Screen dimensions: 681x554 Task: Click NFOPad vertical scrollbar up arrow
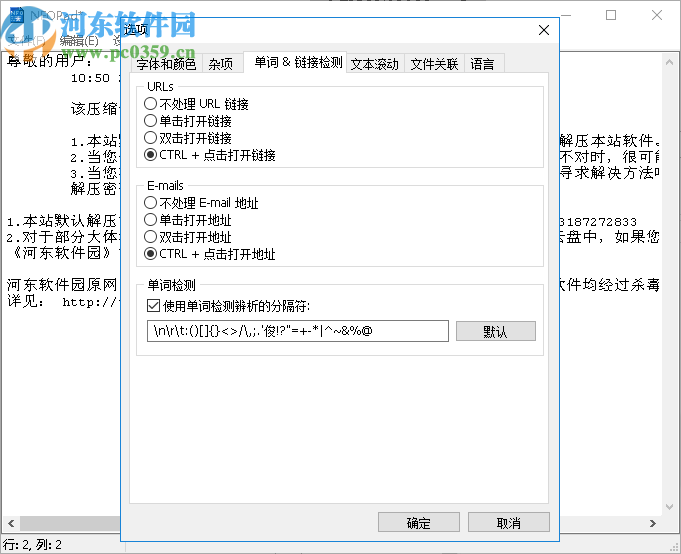pos(669,63)
